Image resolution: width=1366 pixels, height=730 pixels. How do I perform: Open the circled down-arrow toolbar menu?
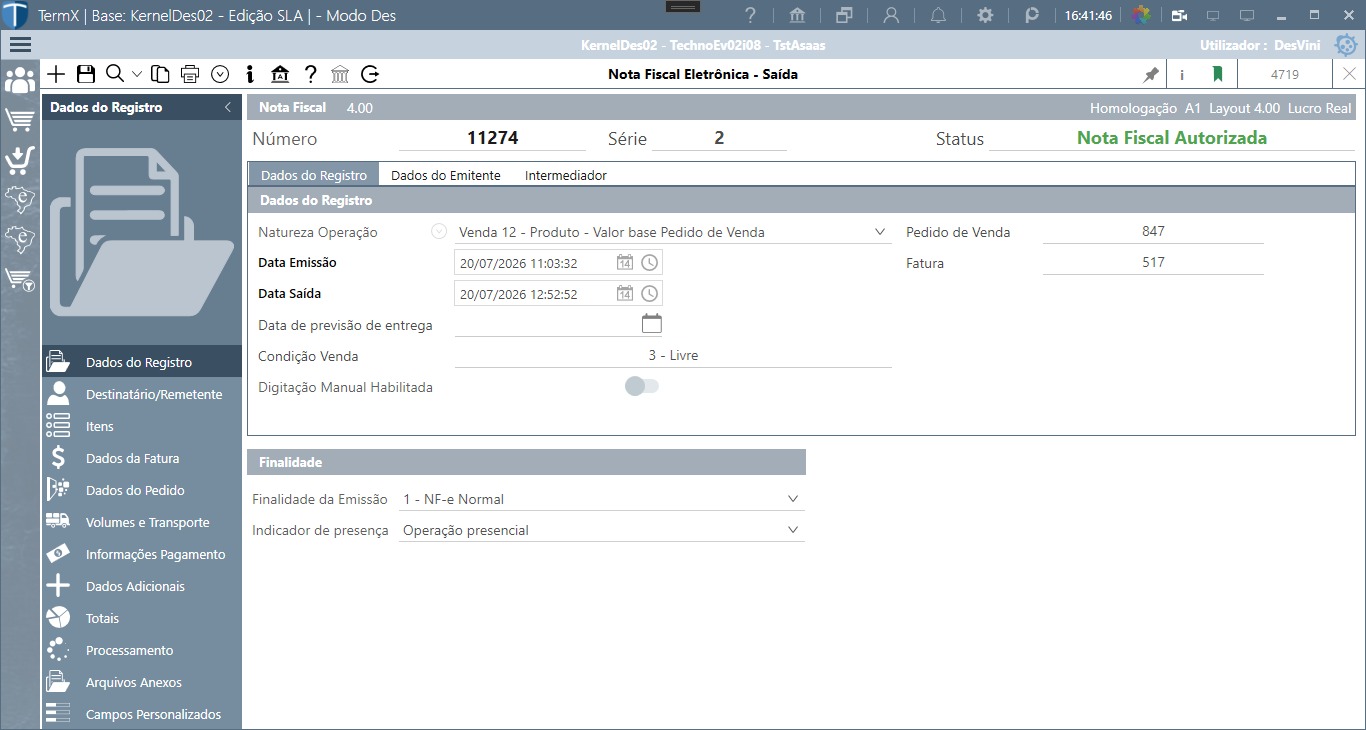pyautogui.click(x=221, y=74)
